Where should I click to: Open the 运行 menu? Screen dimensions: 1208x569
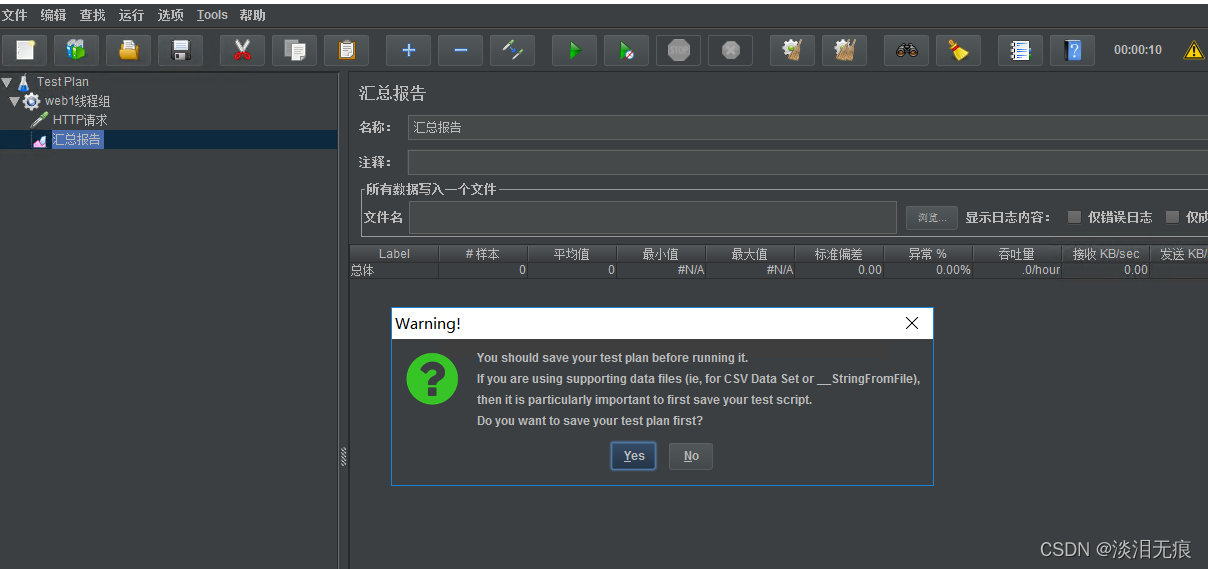[132, 15]
